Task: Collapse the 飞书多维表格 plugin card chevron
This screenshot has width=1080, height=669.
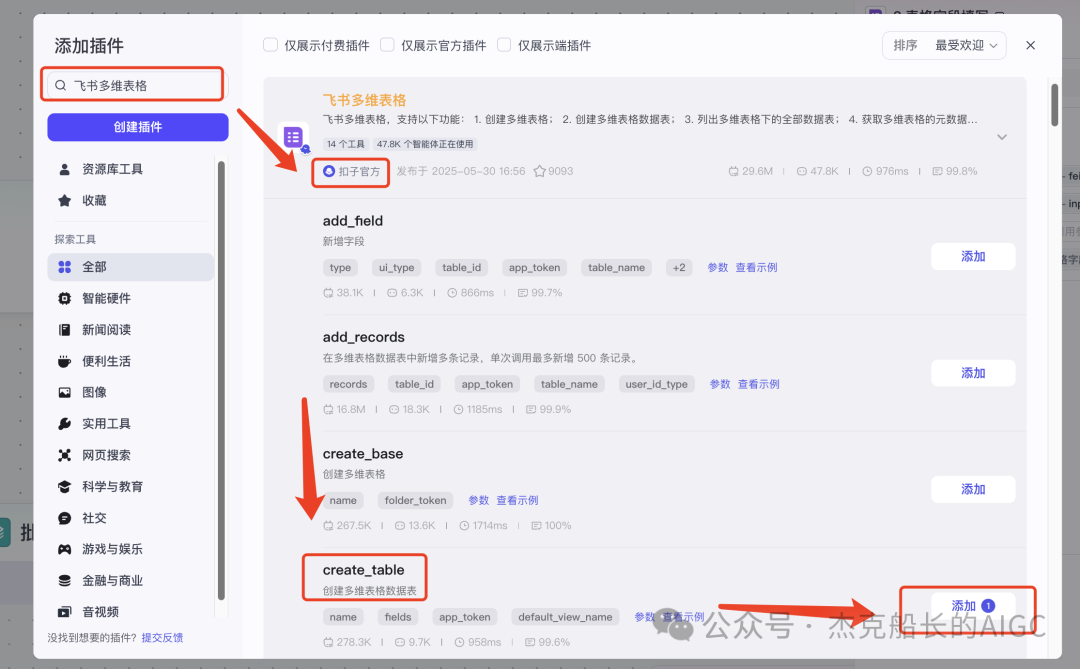Action: pyautogui.click(x=1002, y=137)
